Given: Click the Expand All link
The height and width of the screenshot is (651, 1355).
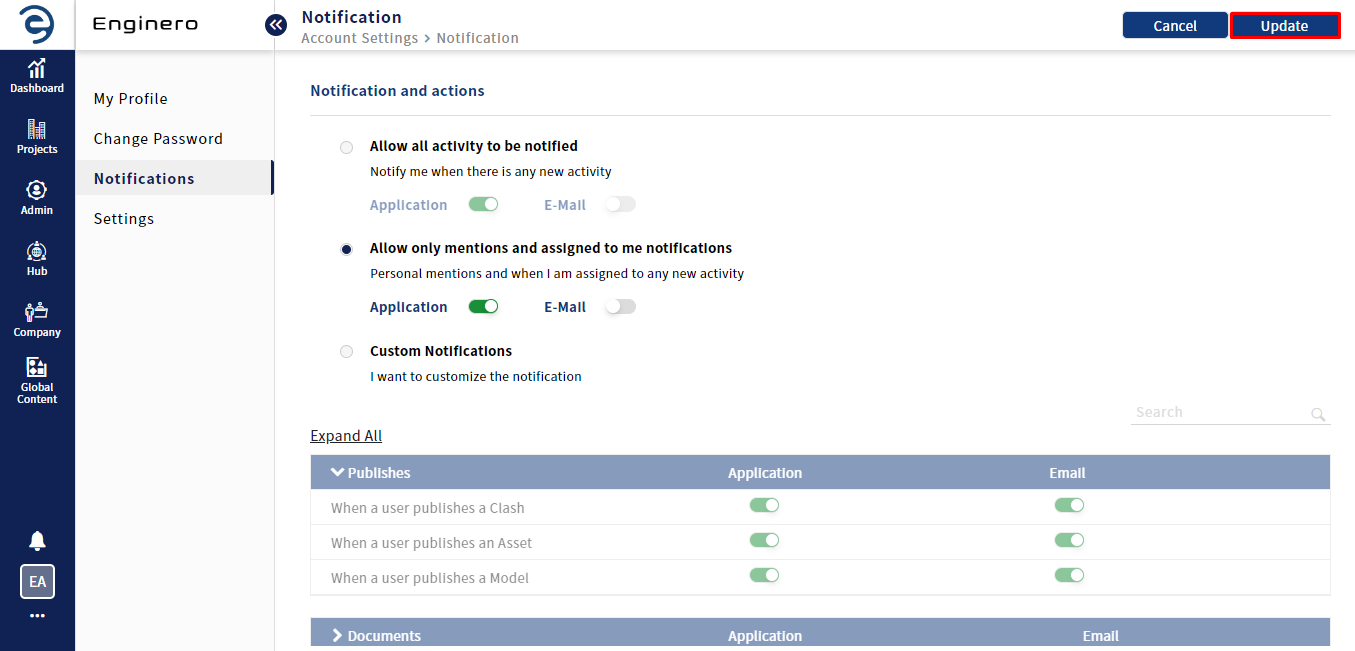Looking at the screenshot, I should tap(346, 436).
